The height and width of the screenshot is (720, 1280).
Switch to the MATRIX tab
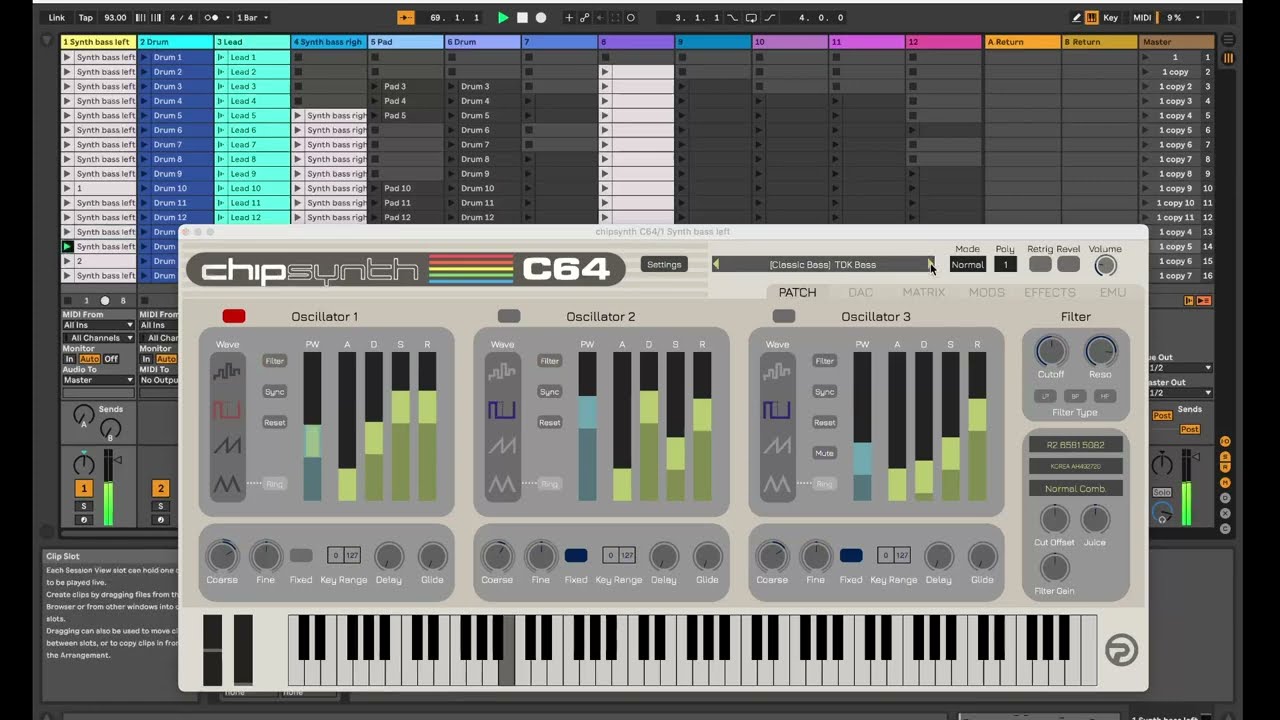924,292
